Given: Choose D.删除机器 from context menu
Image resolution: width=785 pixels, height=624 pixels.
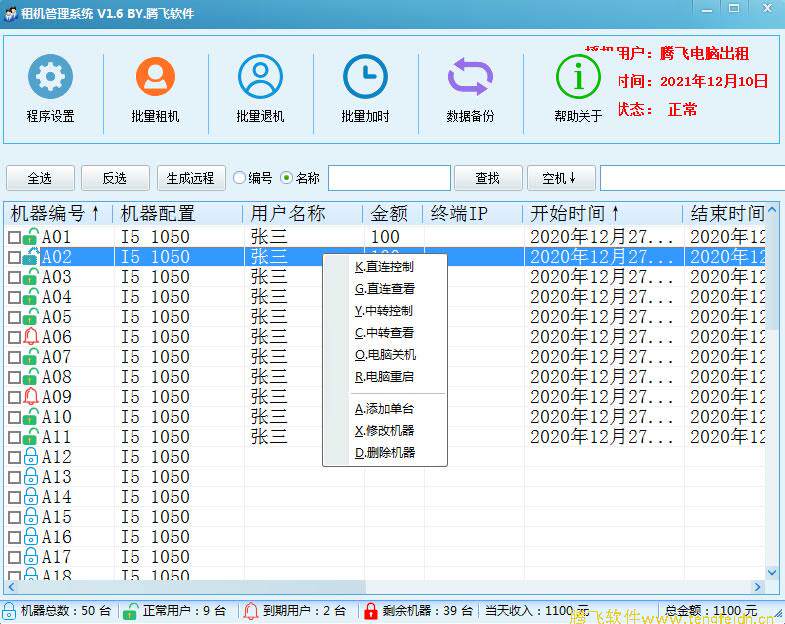Looking at the screenshot, I should click(x=384, y=453).
